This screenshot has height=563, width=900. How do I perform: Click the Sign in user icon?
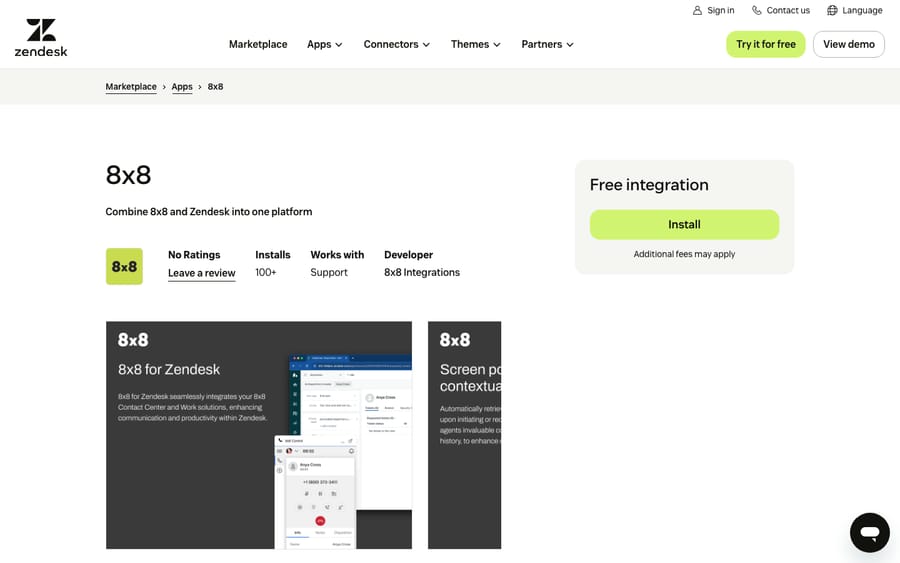(x=697, y=10)
